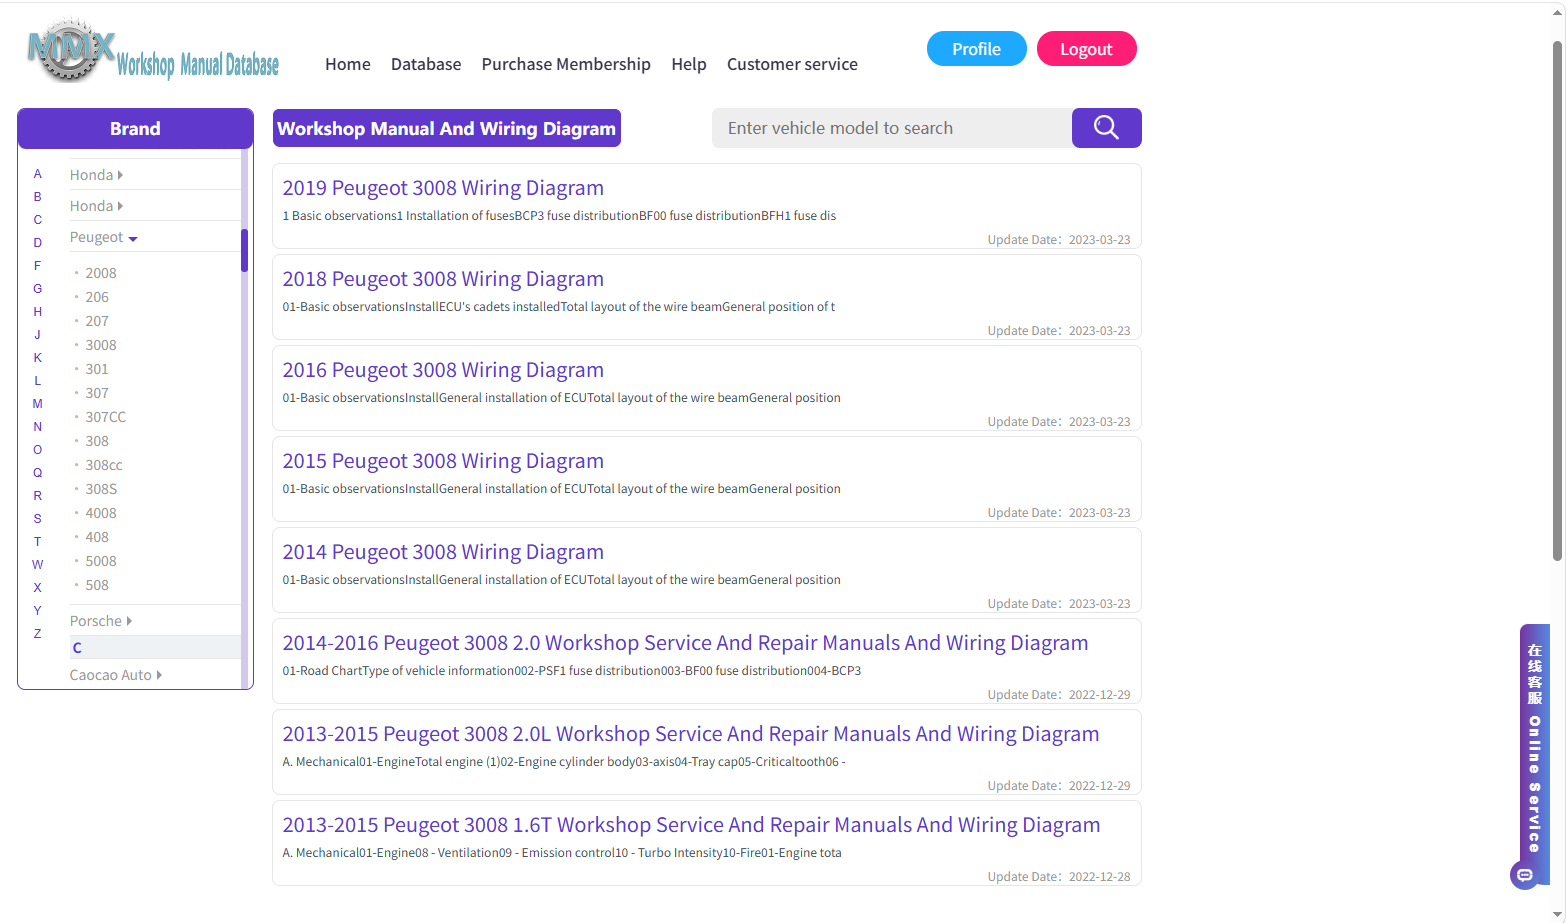Jump to brands starting with W

point(38,565)
